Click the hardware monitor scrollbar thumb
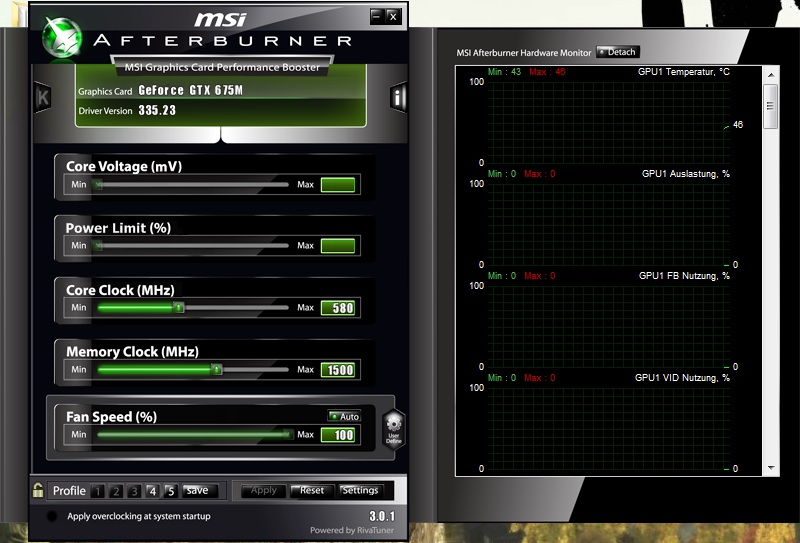The height and width of the screenshot is (543, 800). tap(770, 107)
